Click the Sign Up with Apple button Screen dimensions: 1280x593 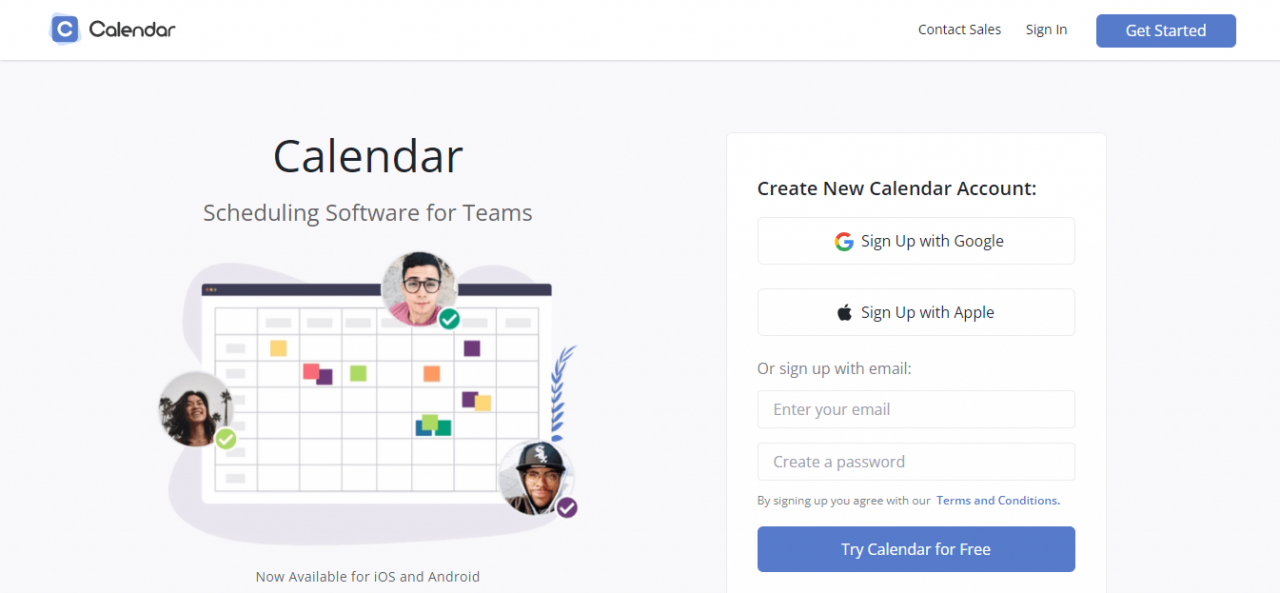[x=915, y=312]
